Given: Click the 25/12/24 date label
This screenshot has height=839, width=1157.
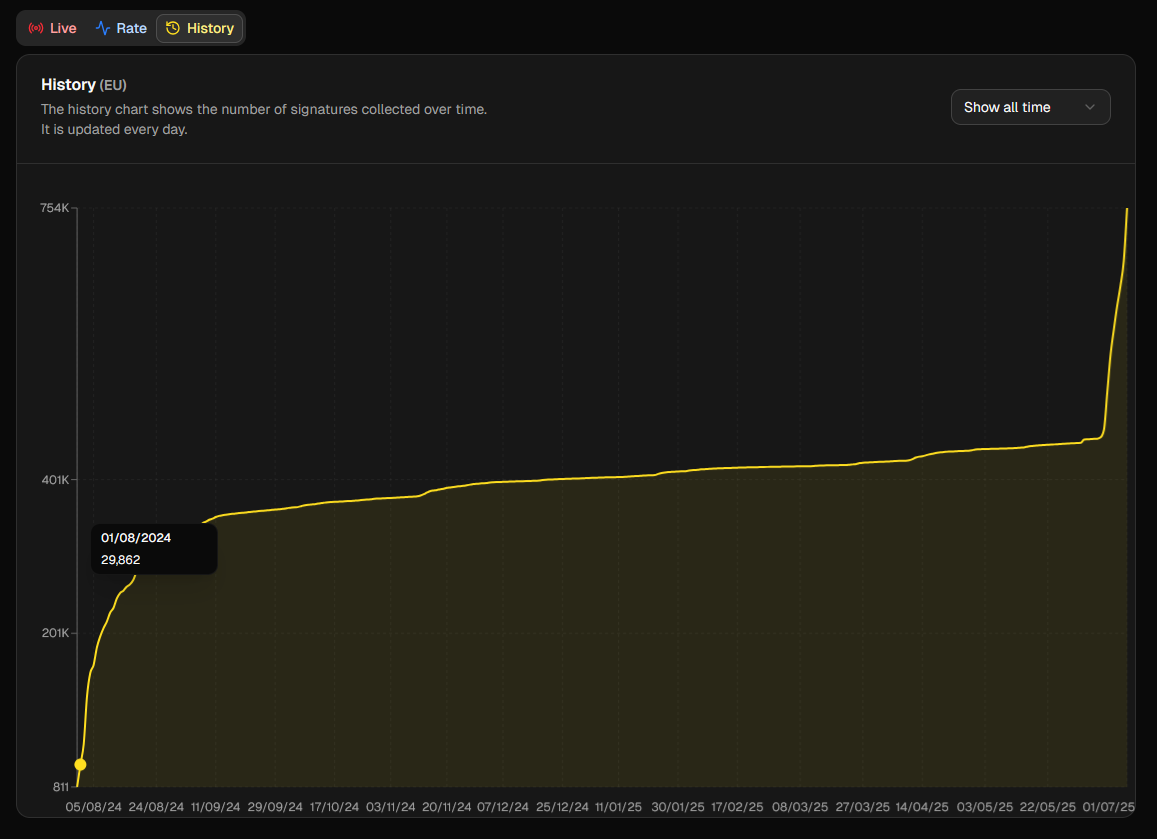Looking at the screenshot, I should point(562,807).
